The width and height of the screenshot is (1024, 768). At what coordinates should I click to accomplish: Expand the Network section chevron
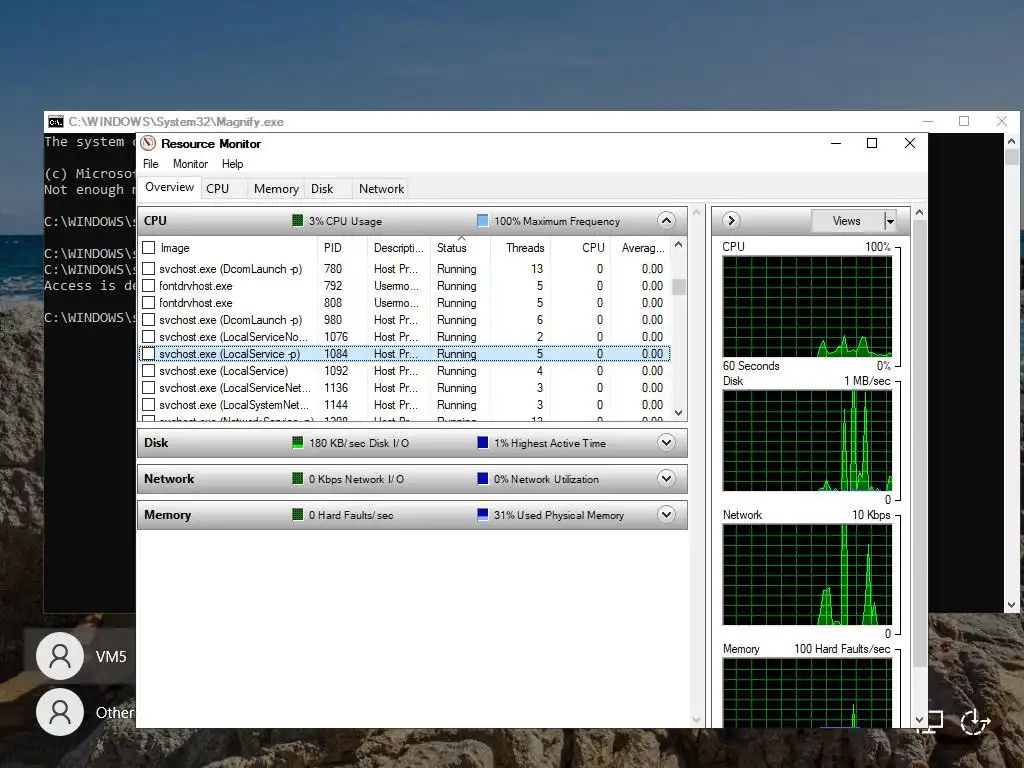click(x=666, y=479)
